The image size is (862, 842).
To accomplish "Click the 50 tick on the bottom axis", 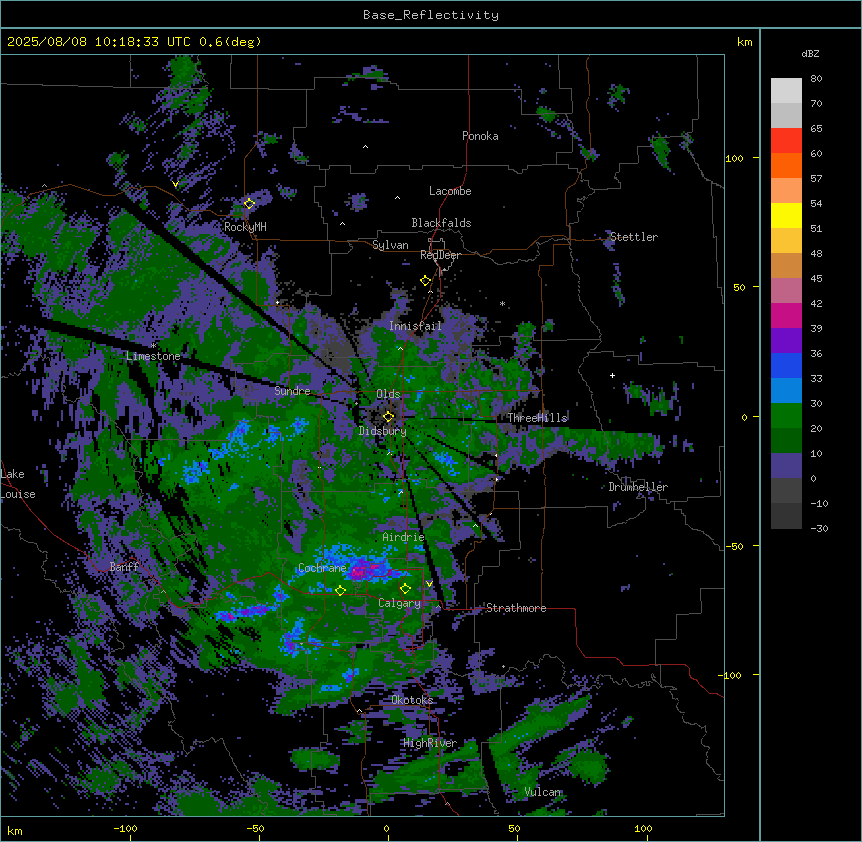I will click(513, 829).
